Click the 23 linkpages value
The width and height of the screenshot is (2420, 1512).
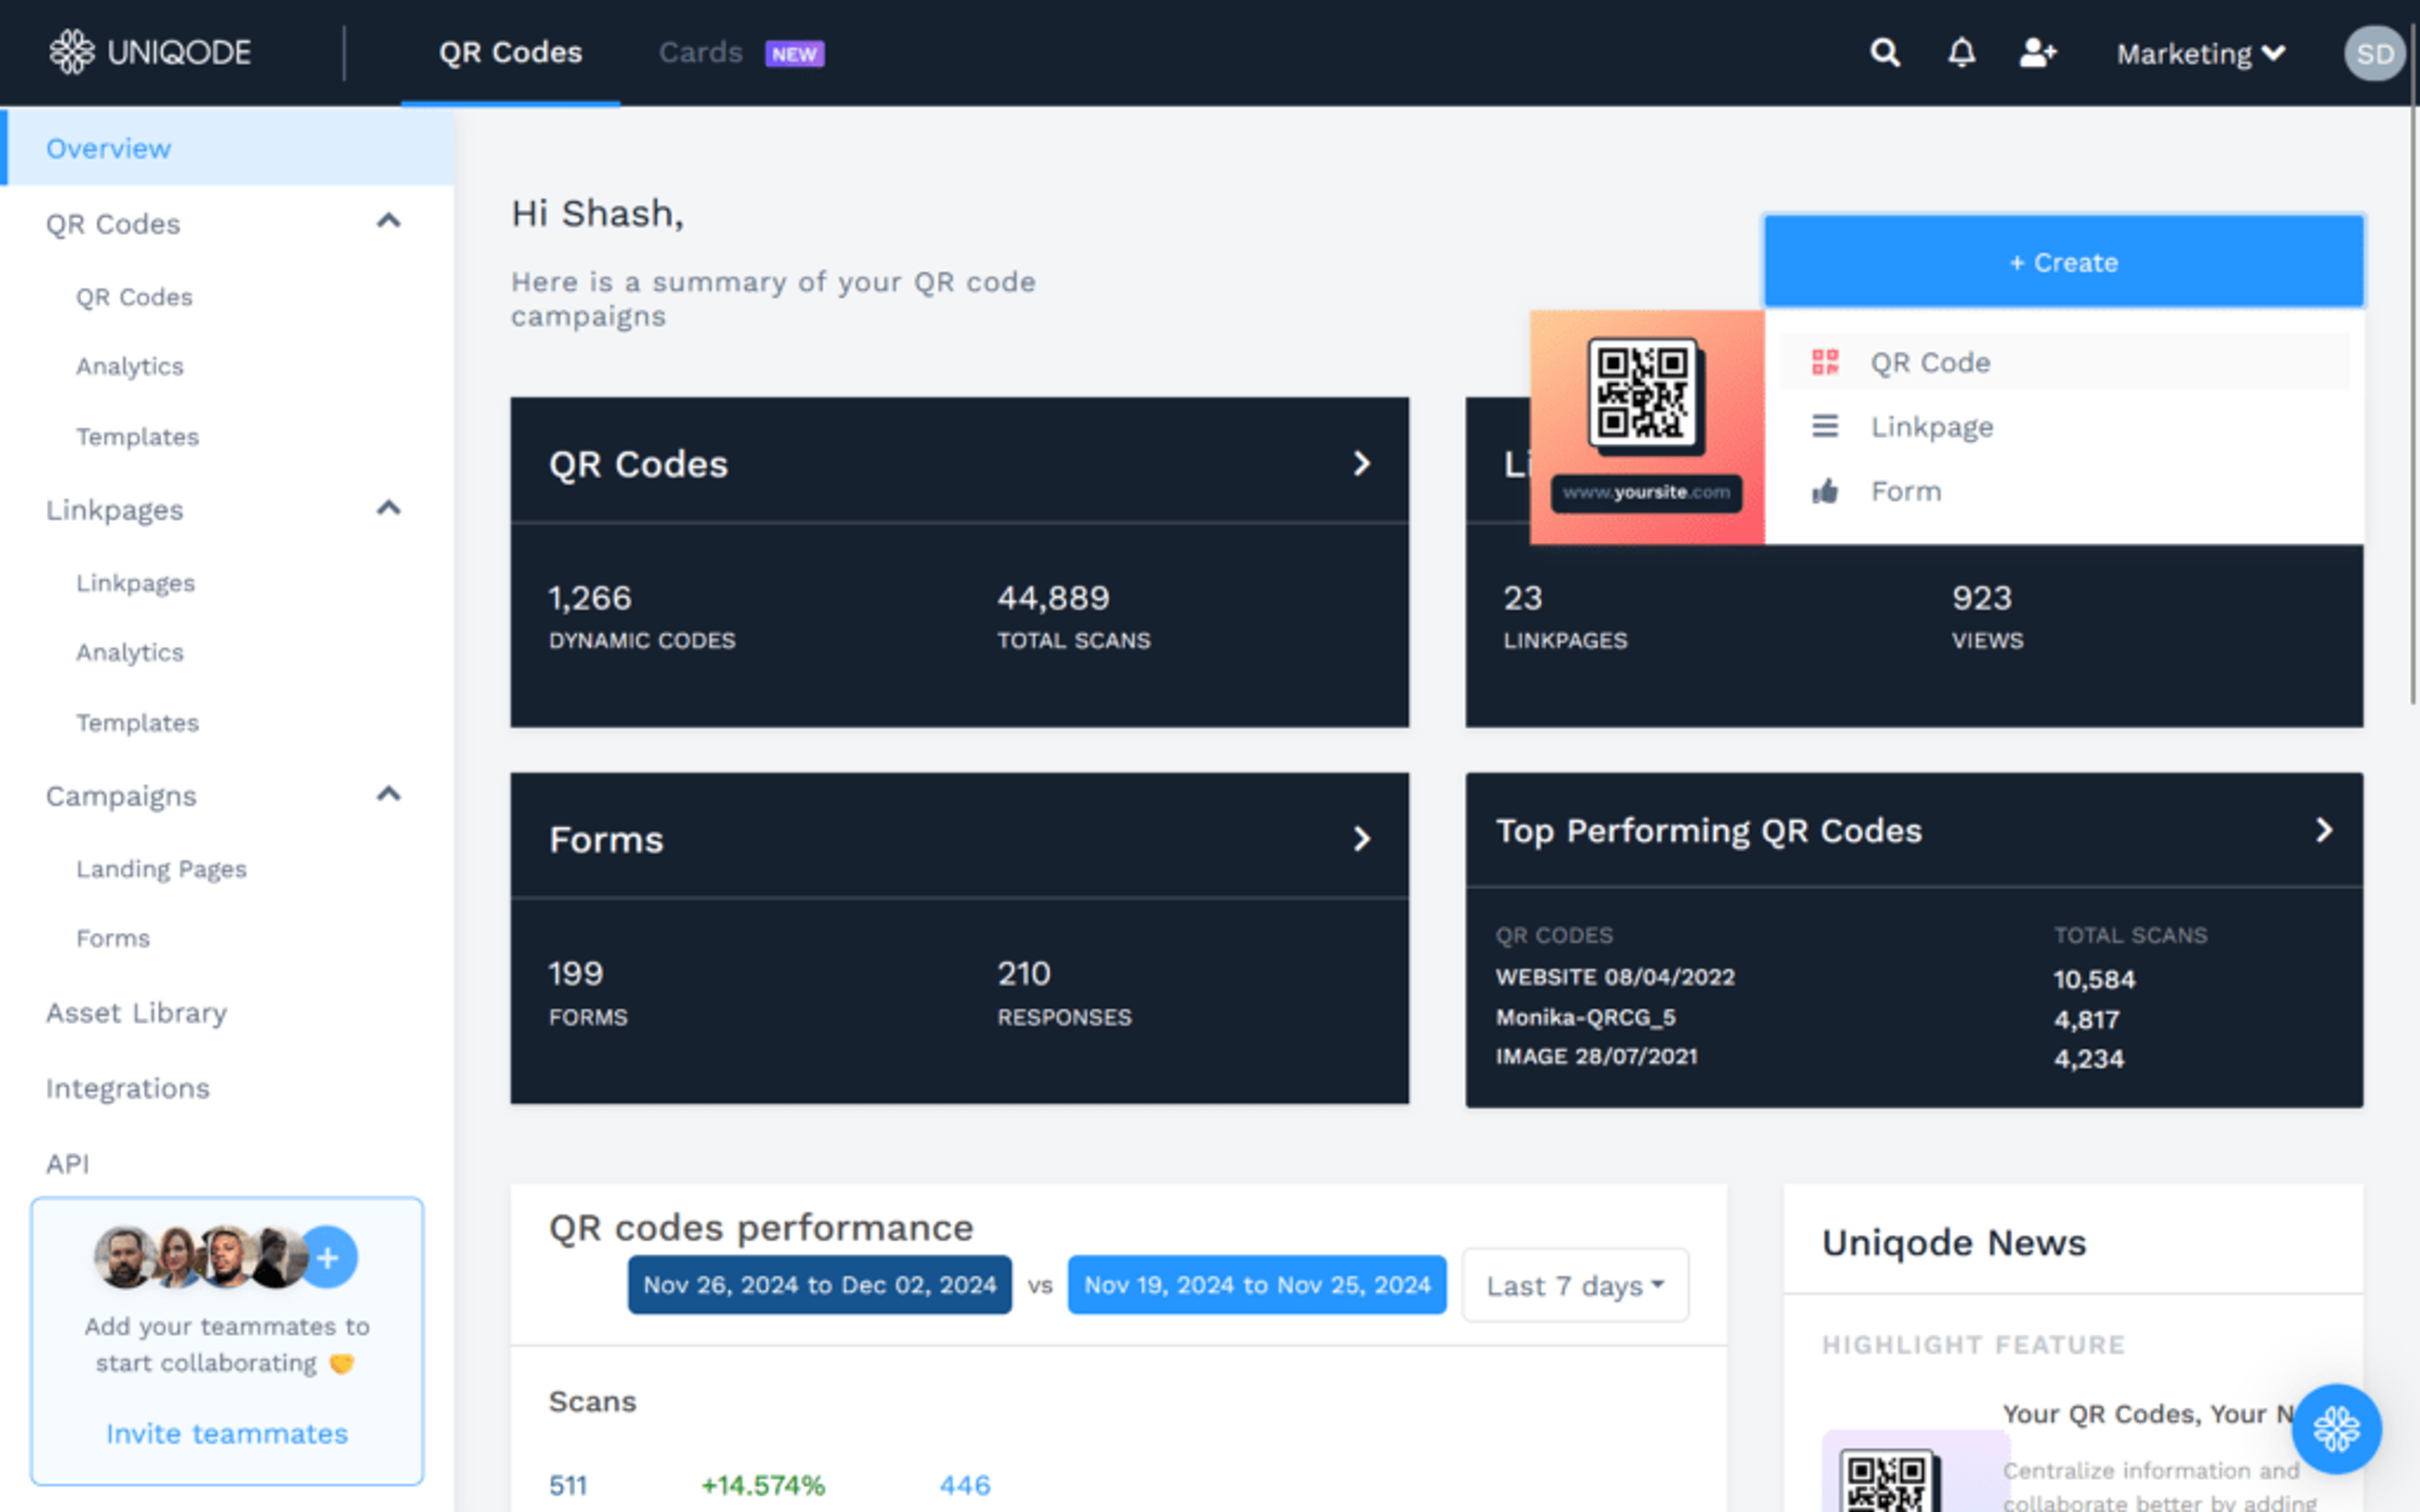point(1522,598)
